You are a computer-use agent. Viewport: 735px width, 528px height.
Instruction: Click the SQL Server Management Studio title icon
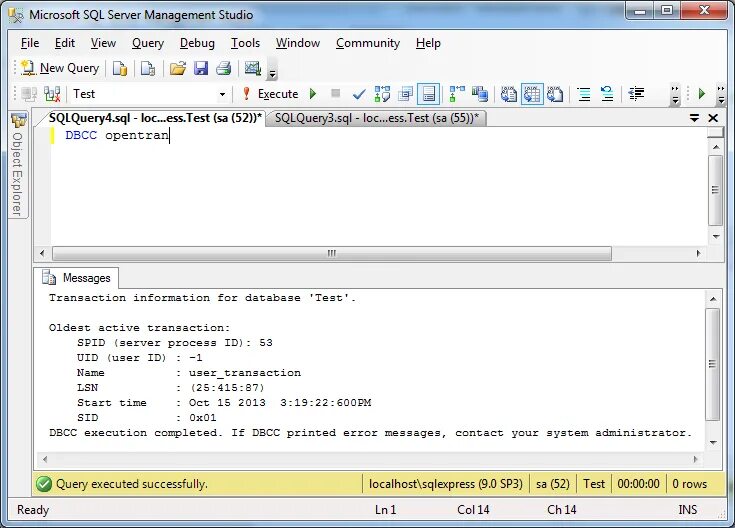(16, 15)
